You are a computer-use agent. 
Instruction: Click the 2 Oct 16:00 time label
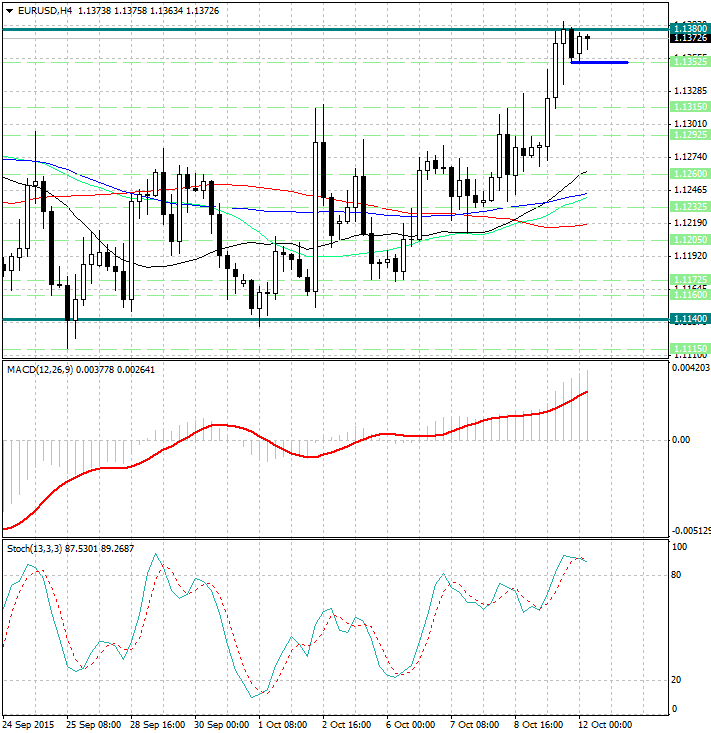tap(346, 725)
